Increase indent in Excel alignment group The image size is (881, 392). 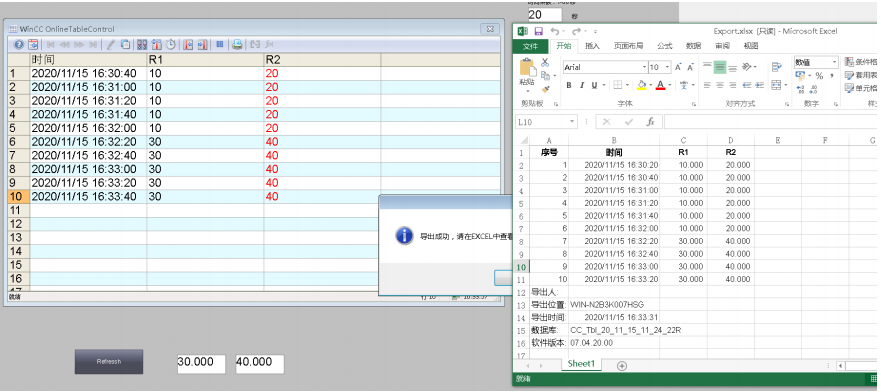[x=759, y=85]
